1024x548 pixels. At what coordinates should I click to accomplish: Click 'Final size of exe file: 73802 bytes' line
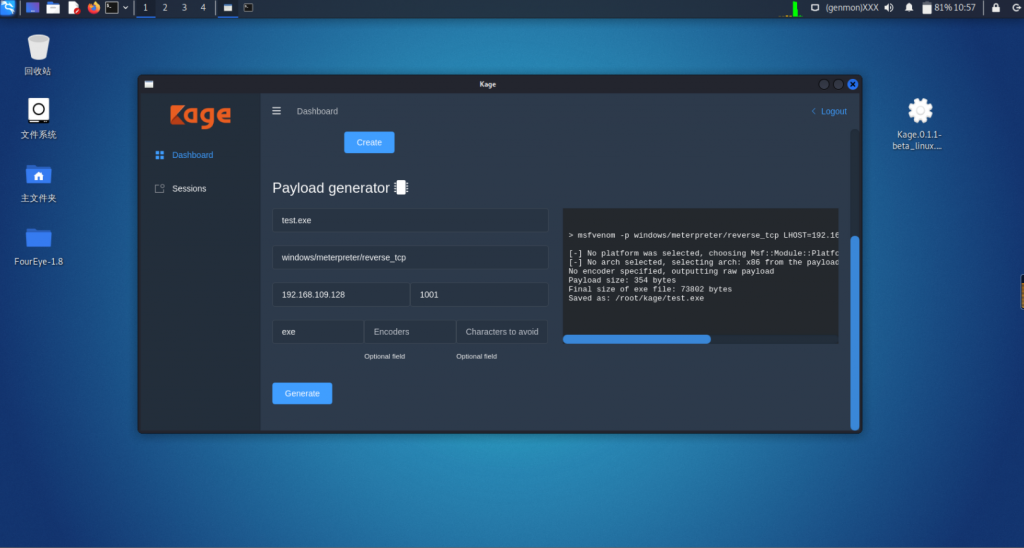650,289
